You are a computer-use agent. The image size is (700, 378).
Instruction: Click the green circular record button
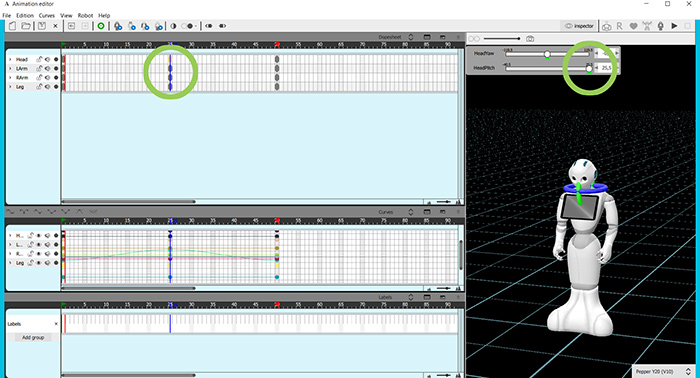[x=101, y=26]
